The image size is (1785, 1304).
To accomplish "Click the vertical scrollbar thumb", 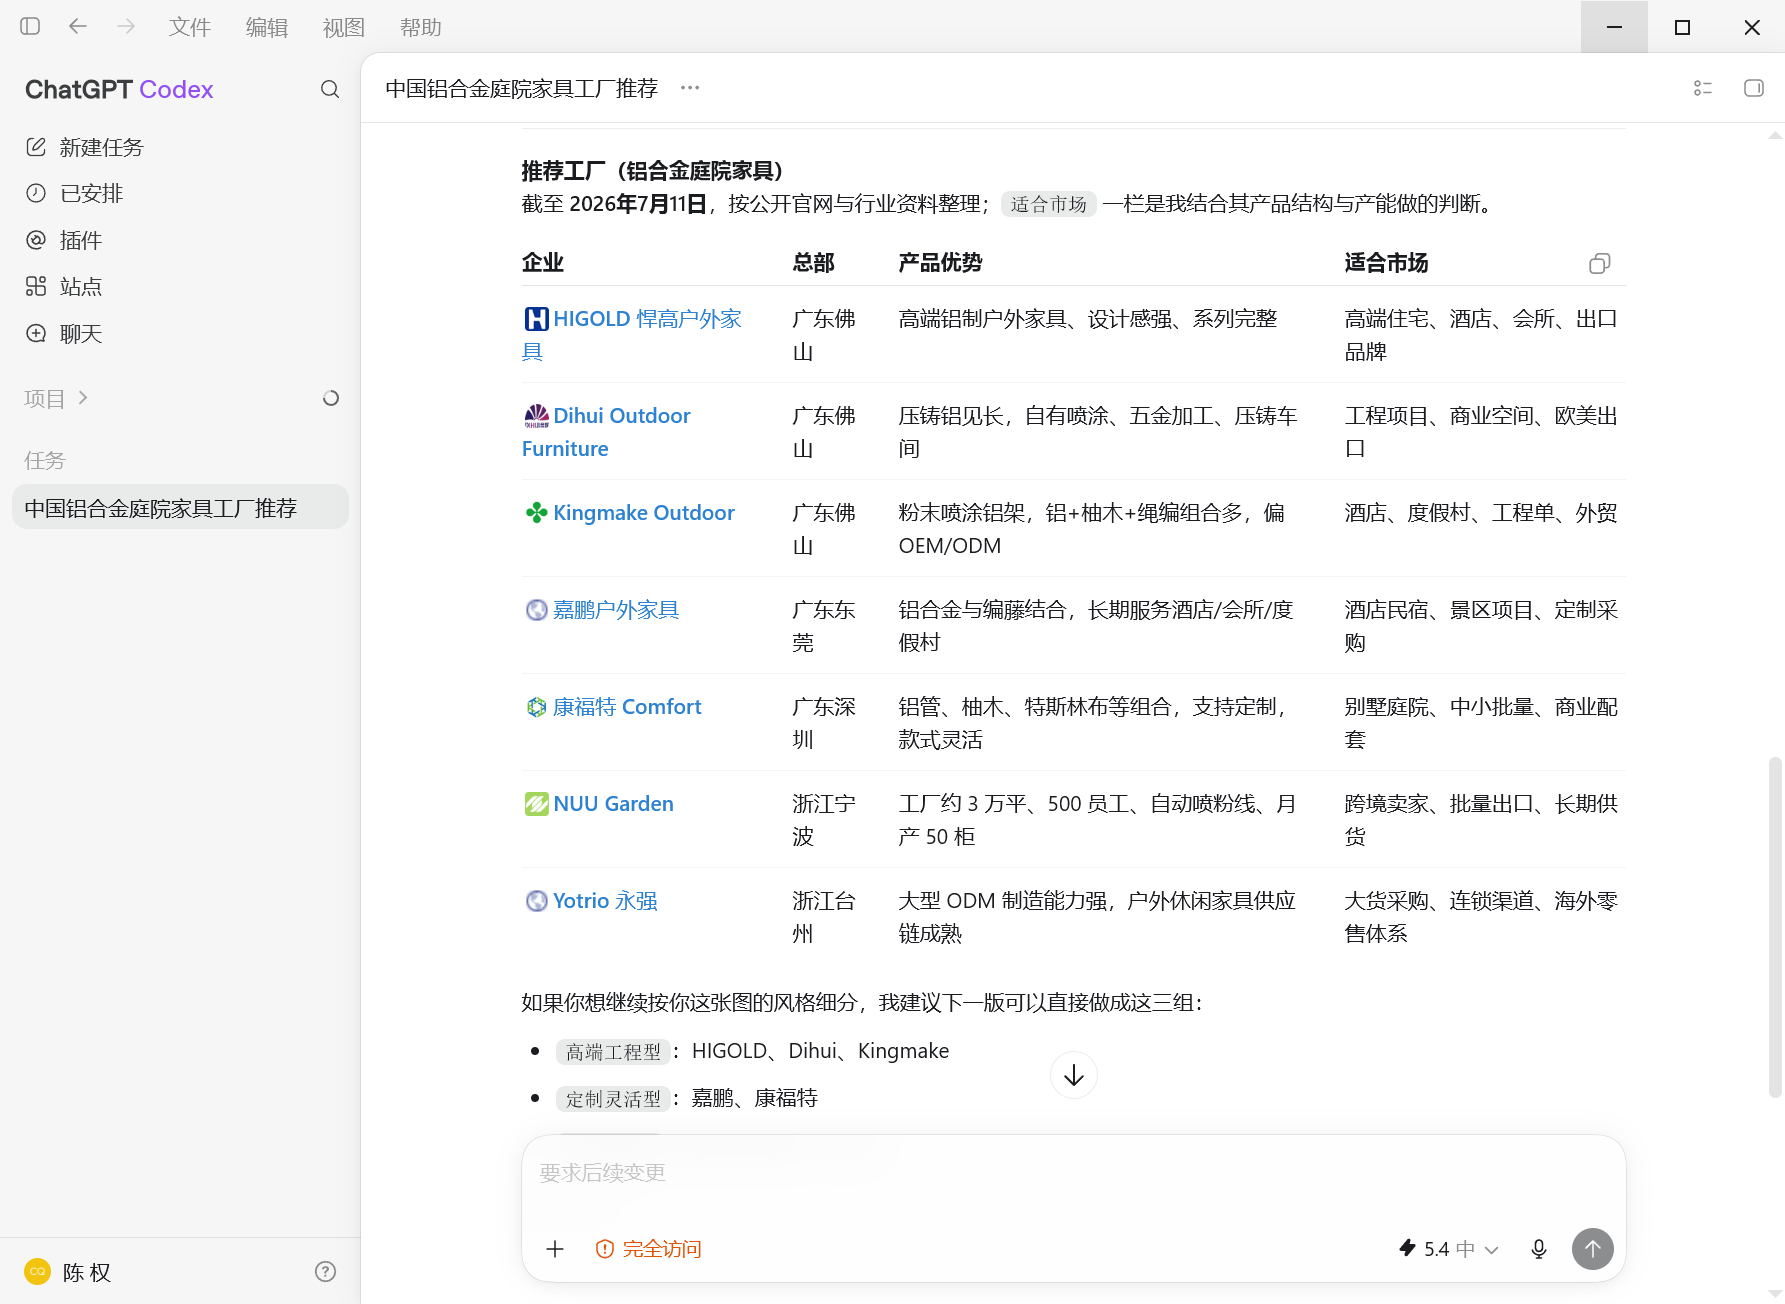I will click(1775, 927).
